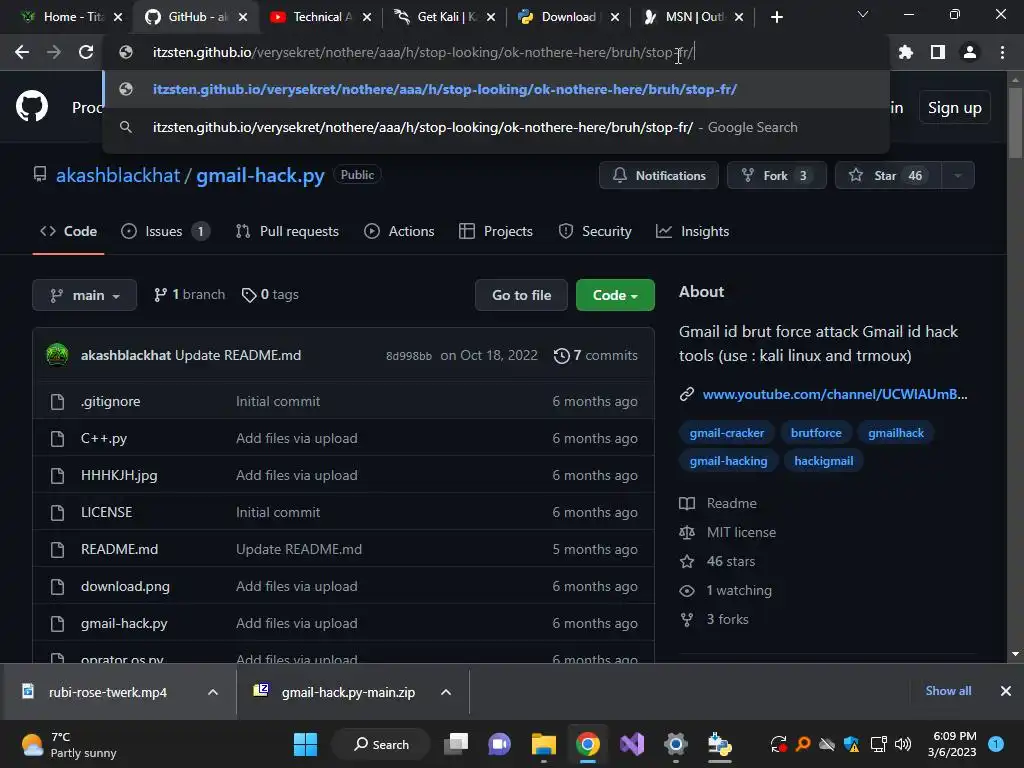This screenshot has height=768, width=1024.
Task: Open the green Code dropdown button
Action: coord(615,295)
